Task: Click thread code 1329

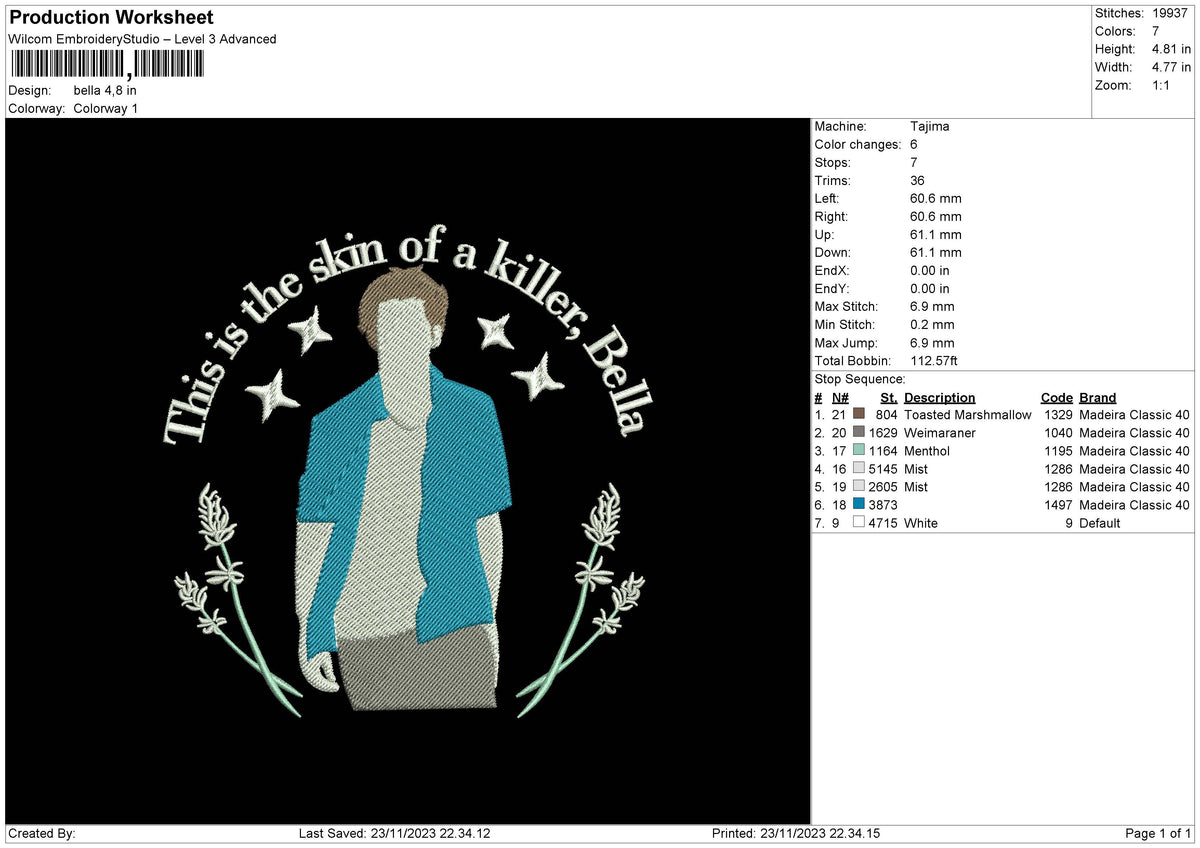Action: (x=1058, y=415)
